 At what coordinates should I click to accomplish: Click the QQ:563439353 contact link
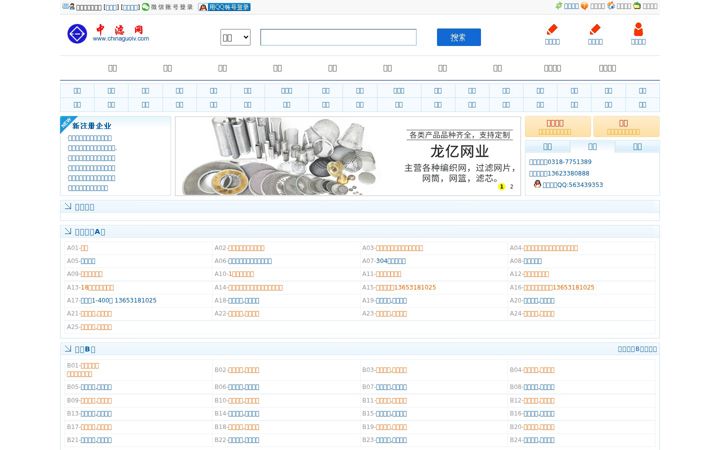(x=573, y=185)
